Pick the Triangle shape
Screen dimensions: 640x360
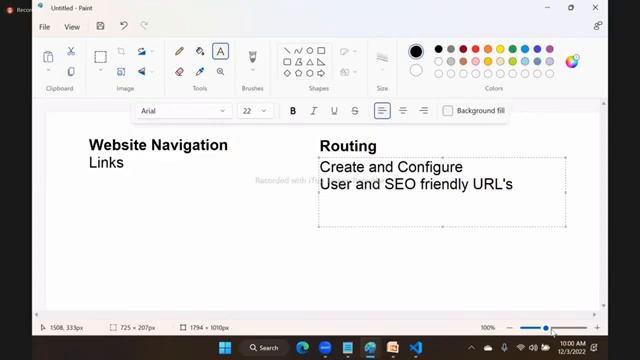pyautogui.click(x=310, y=62)
